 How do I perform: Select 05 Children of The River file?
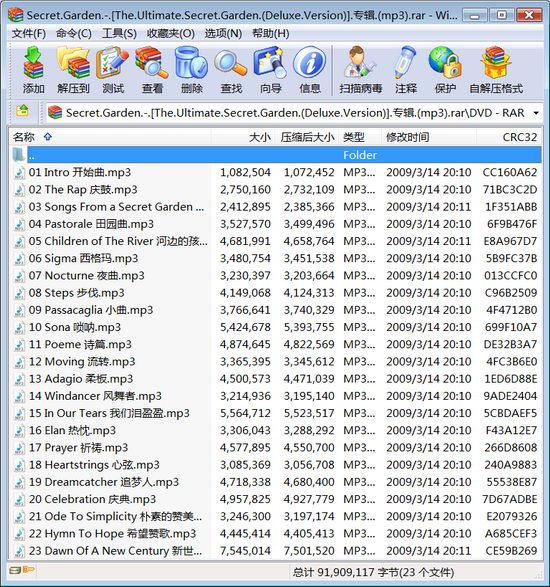tap(276, 241)
